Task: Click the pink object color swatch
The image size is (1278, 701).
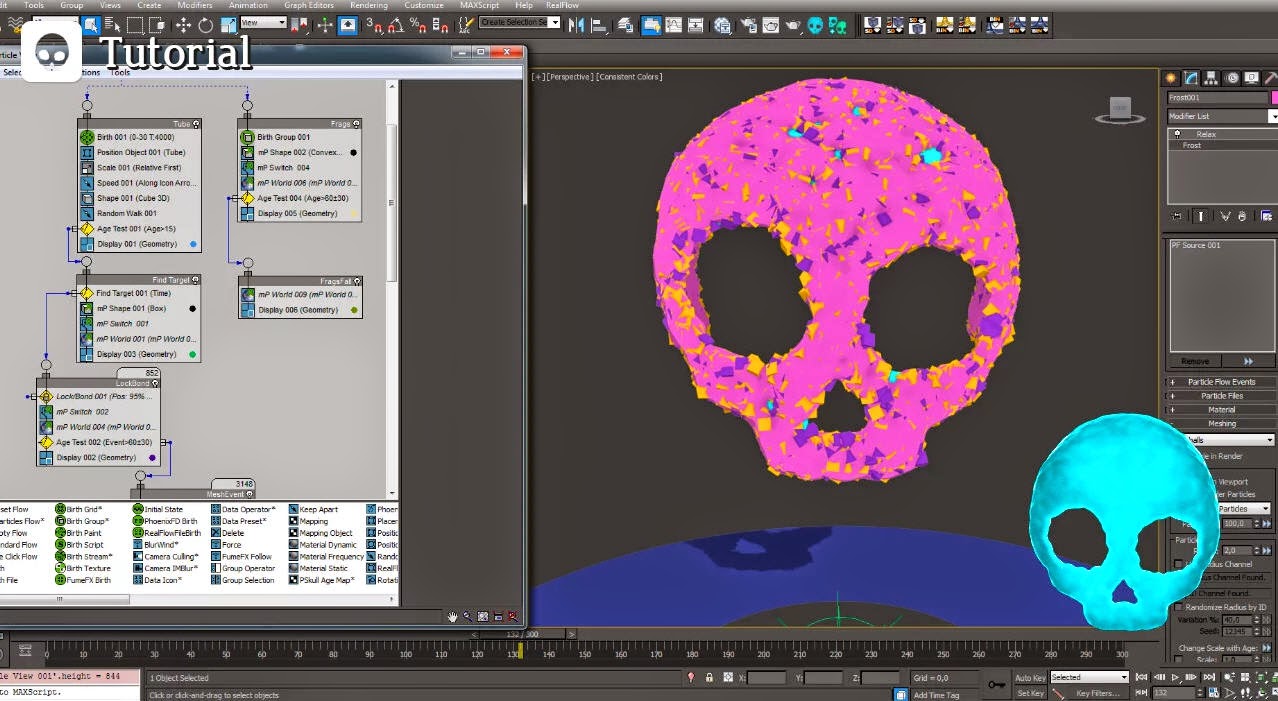Action: click(x=1274, y=98)
